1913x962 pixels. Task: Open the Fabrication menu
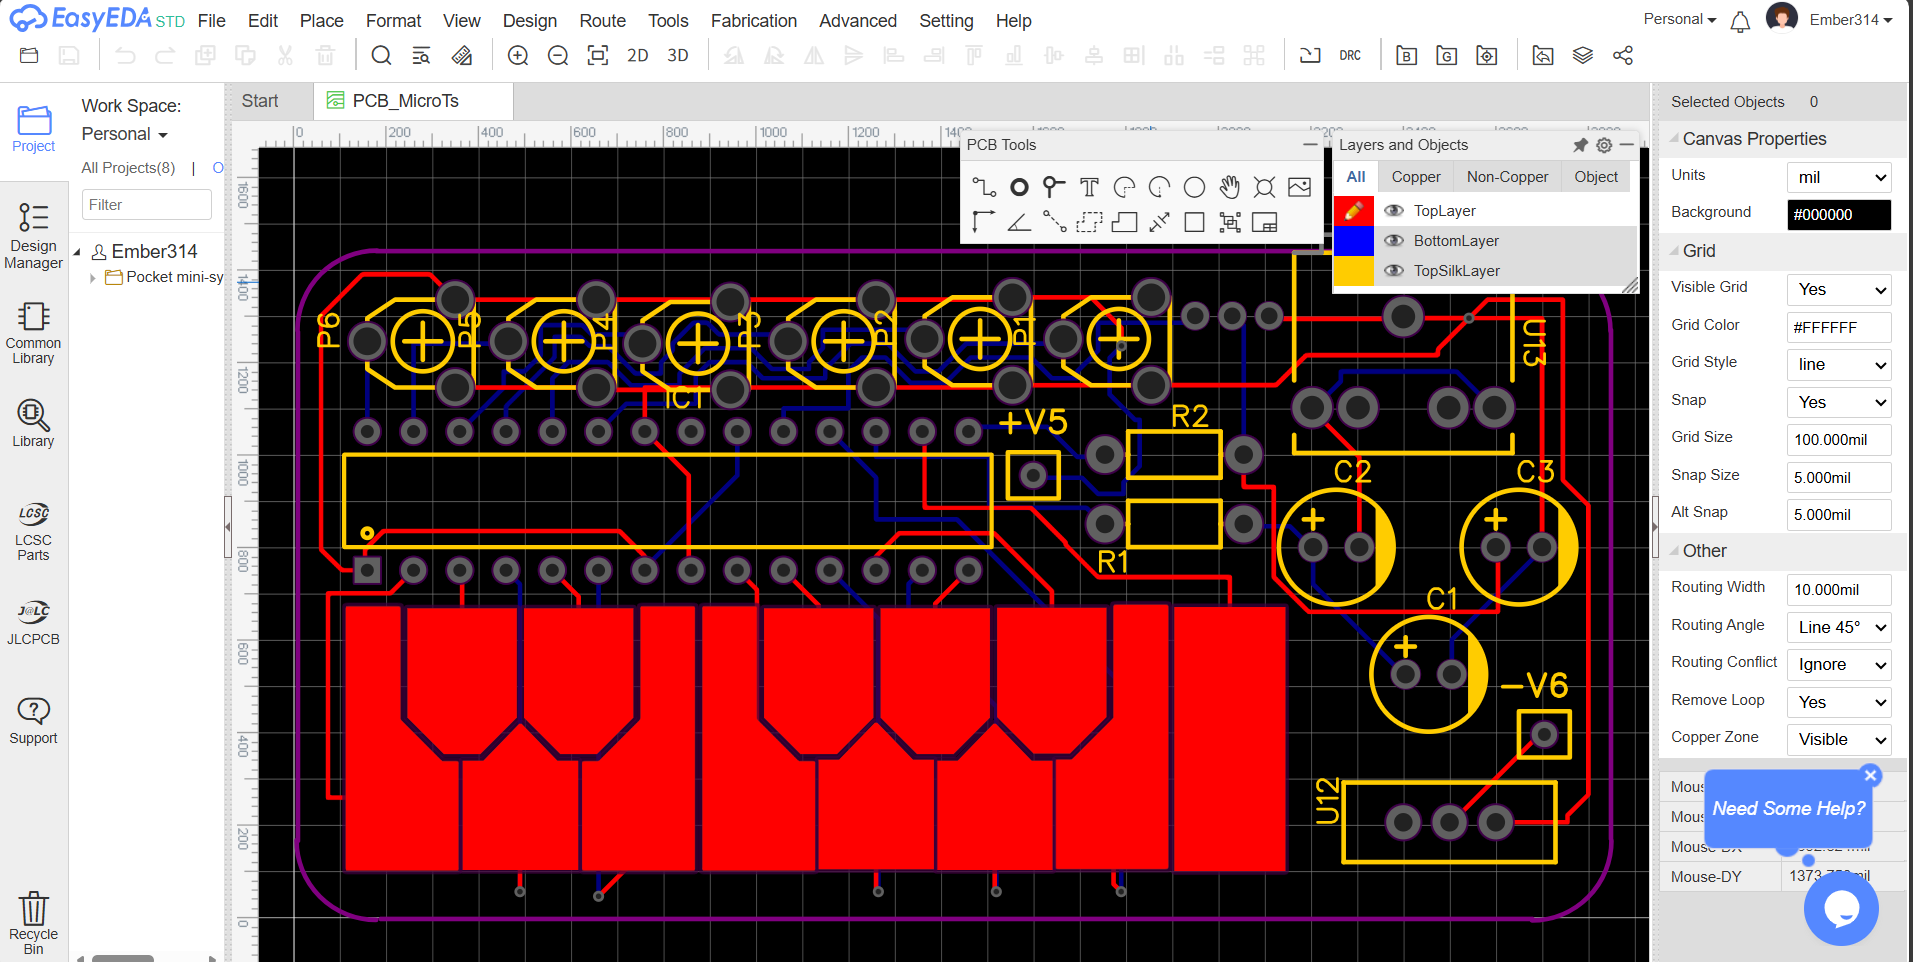[753, 20]
